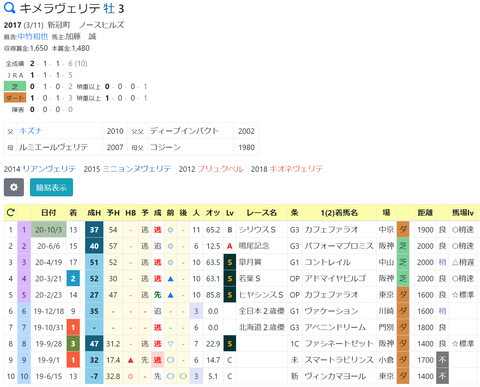
Task: Click the magnifier search icon beside horse name
Action: (x=10, y=8)
